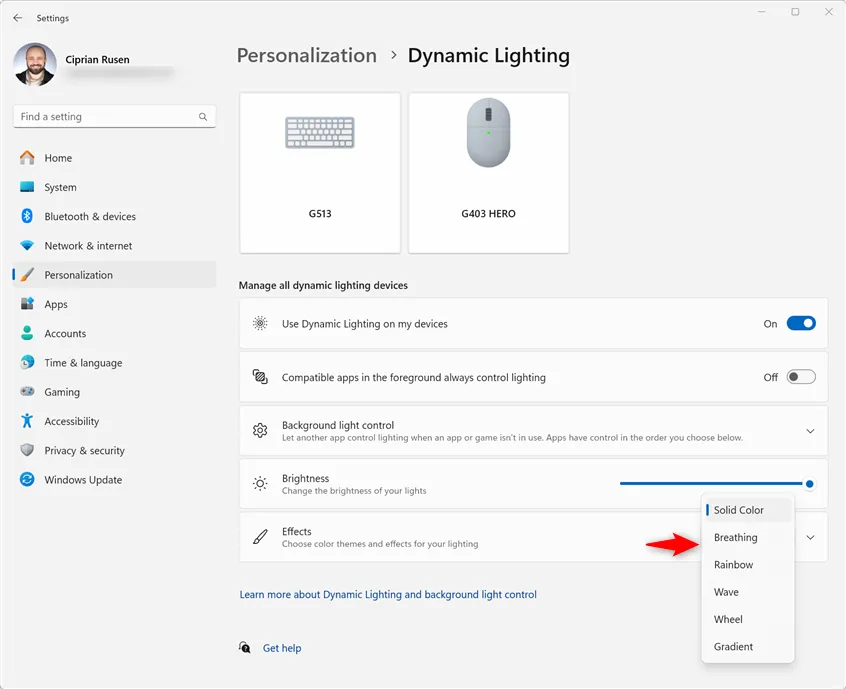Image resolution: width=846 pixels, height=689 pixels.
Task: Click the back arrow in title bar
Action: [17, 18]
